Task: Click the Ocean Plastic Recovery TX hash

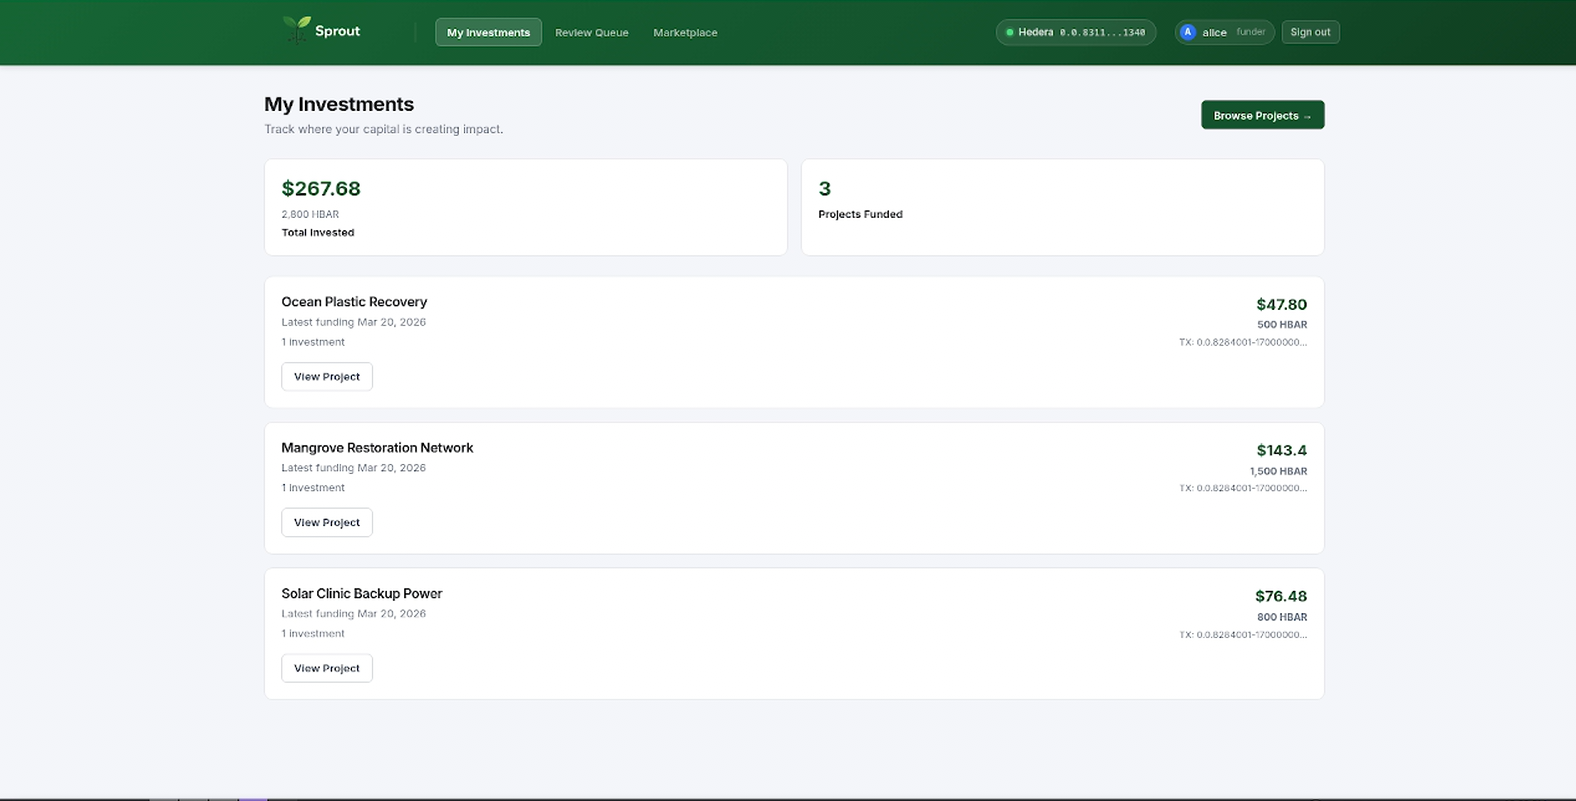Action: [x=1243, y=342]
